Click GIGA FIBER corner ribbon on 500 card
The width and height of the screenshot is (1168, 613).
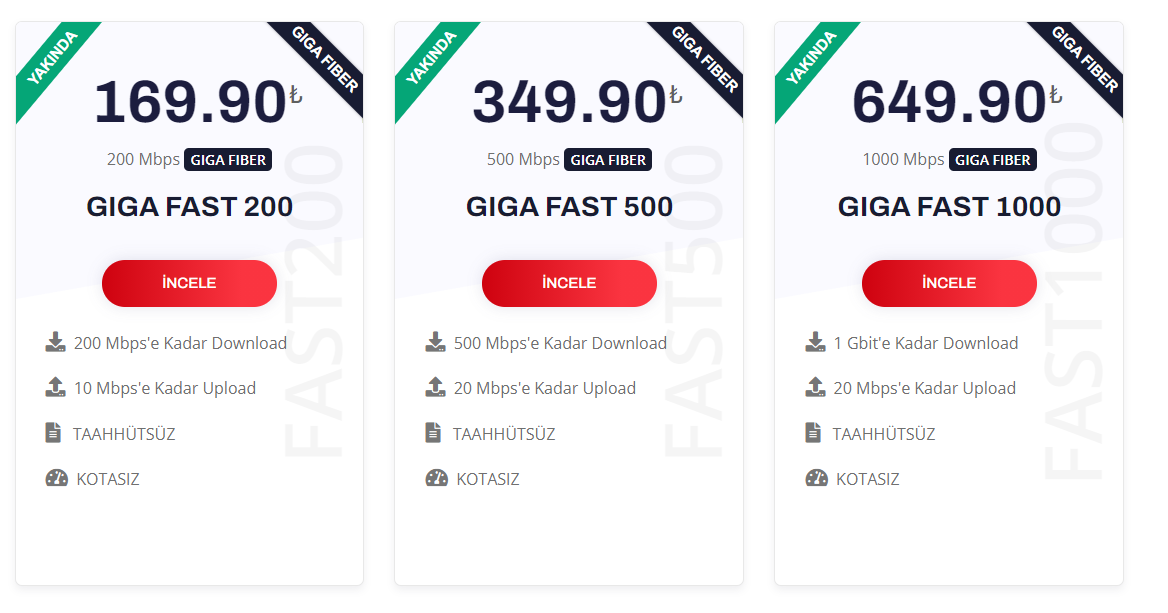coord(704,60)
